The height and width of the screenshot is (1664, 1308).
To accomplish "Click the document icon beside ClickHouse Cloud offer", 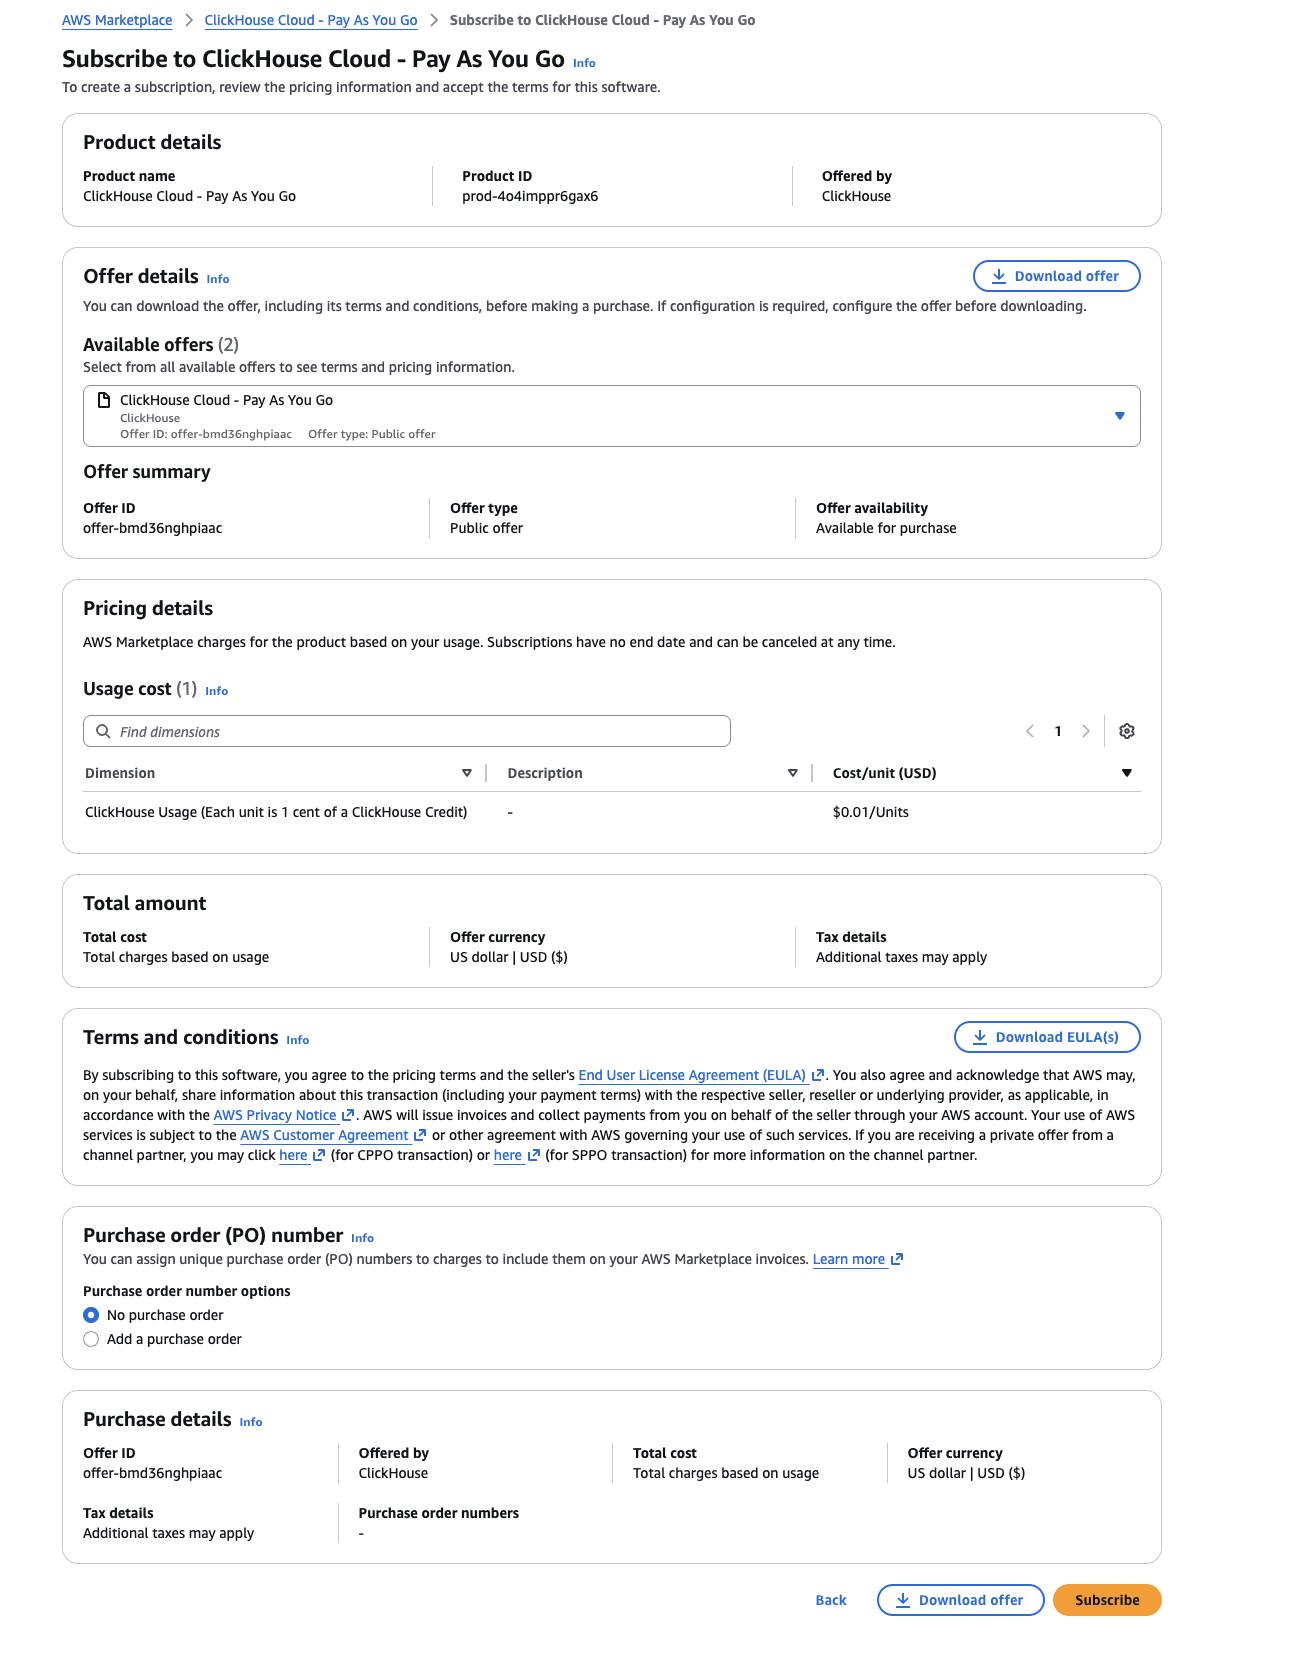I will [x=103, y=400].
